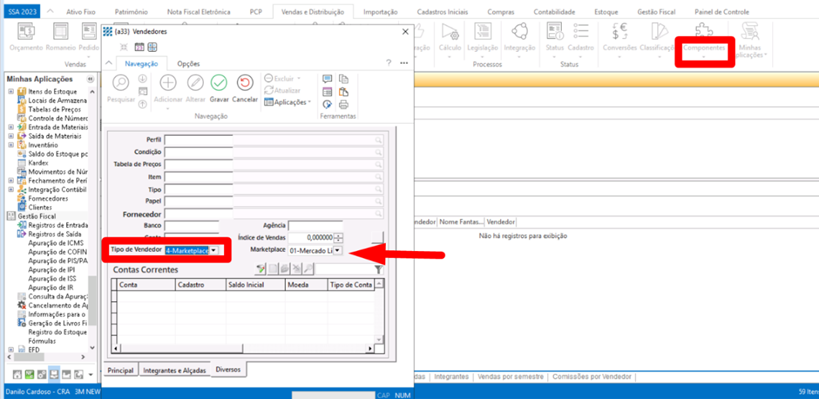Click the Alterar pencil icon
The width and height of the screenshot is (819, 399).
click(195, 83)
